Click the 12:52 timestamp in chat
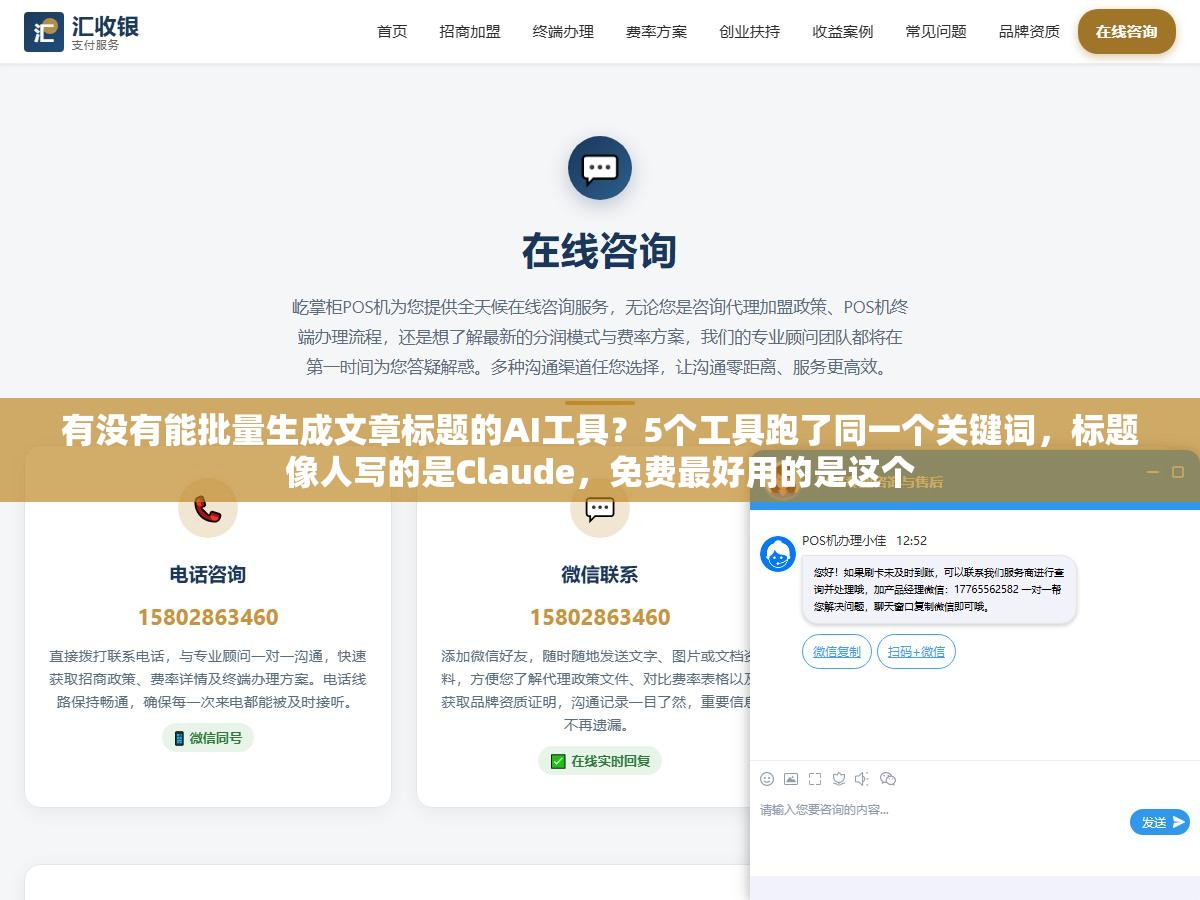The image size is (1200, 900). pyautogui.click(x=911, y=541)
